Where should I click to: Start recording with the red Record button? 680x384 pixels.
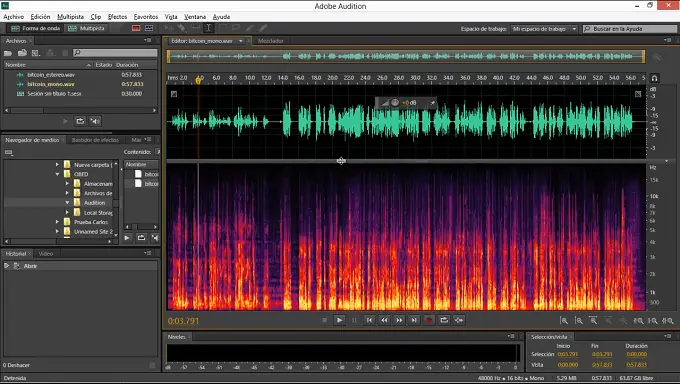pyautogui.click(x=429, y=320)
